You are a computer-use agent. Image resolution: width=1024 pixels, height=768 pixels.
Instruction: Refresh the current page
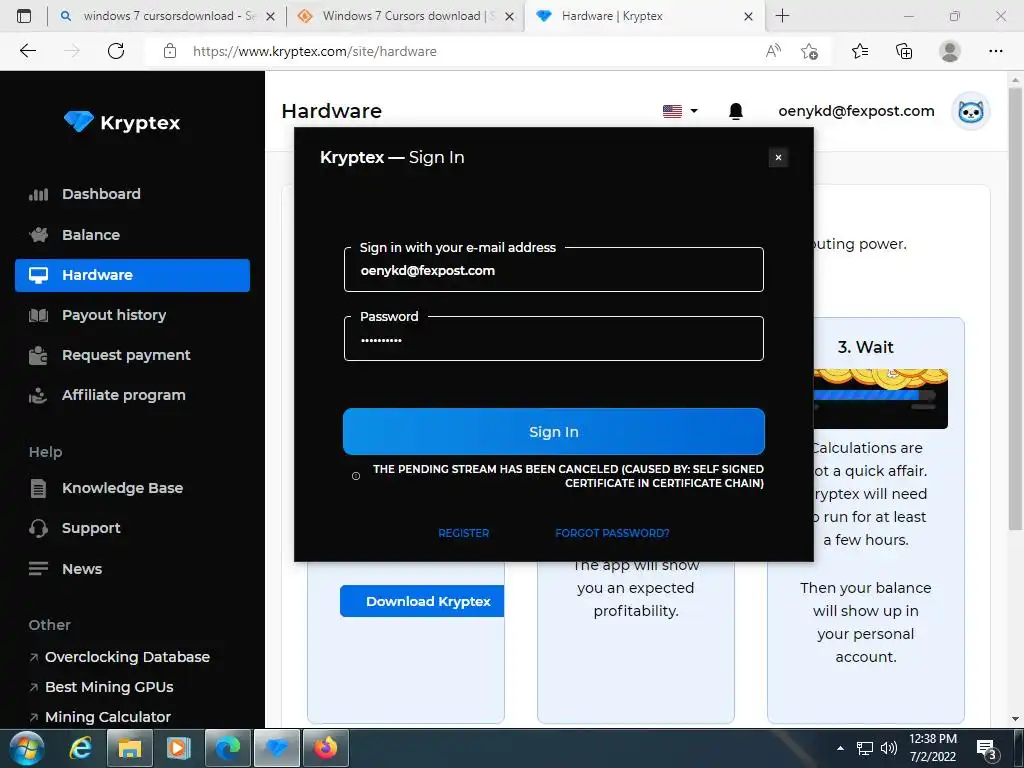pyautogui.click(x=116, y=51)
